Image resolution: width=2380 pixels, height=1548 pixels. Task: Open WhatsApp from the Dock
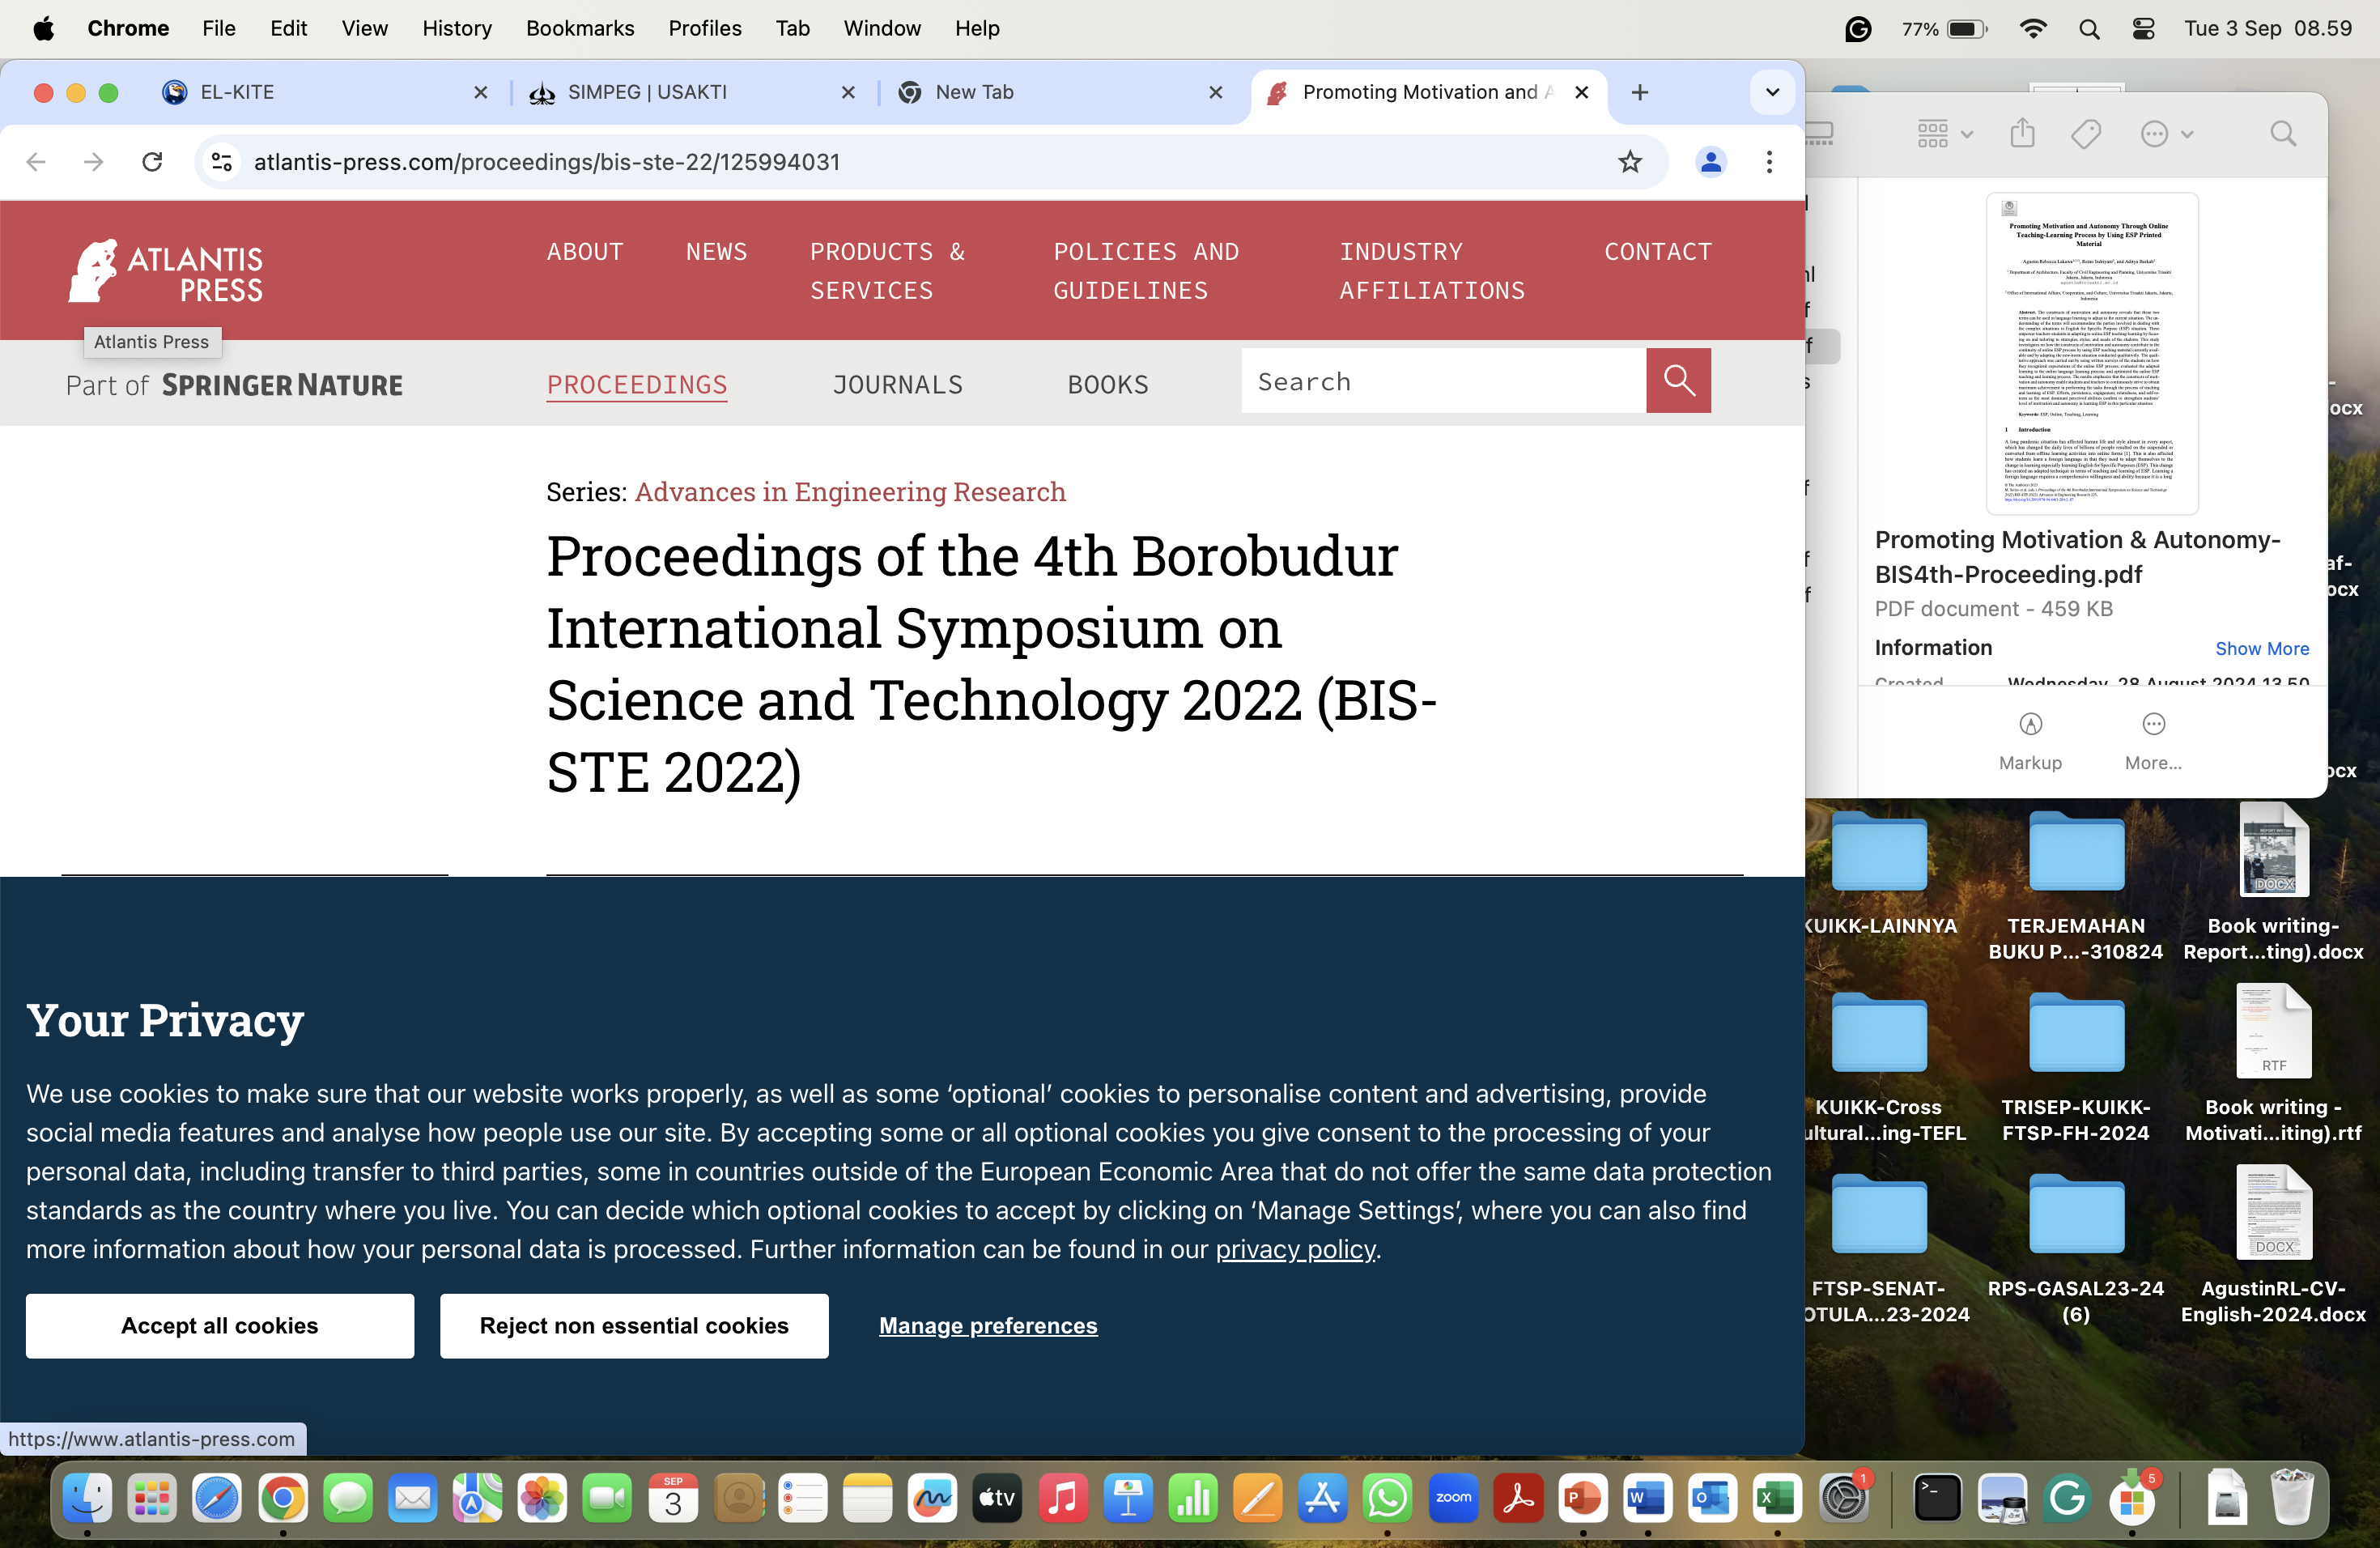click(1387, 1497)
